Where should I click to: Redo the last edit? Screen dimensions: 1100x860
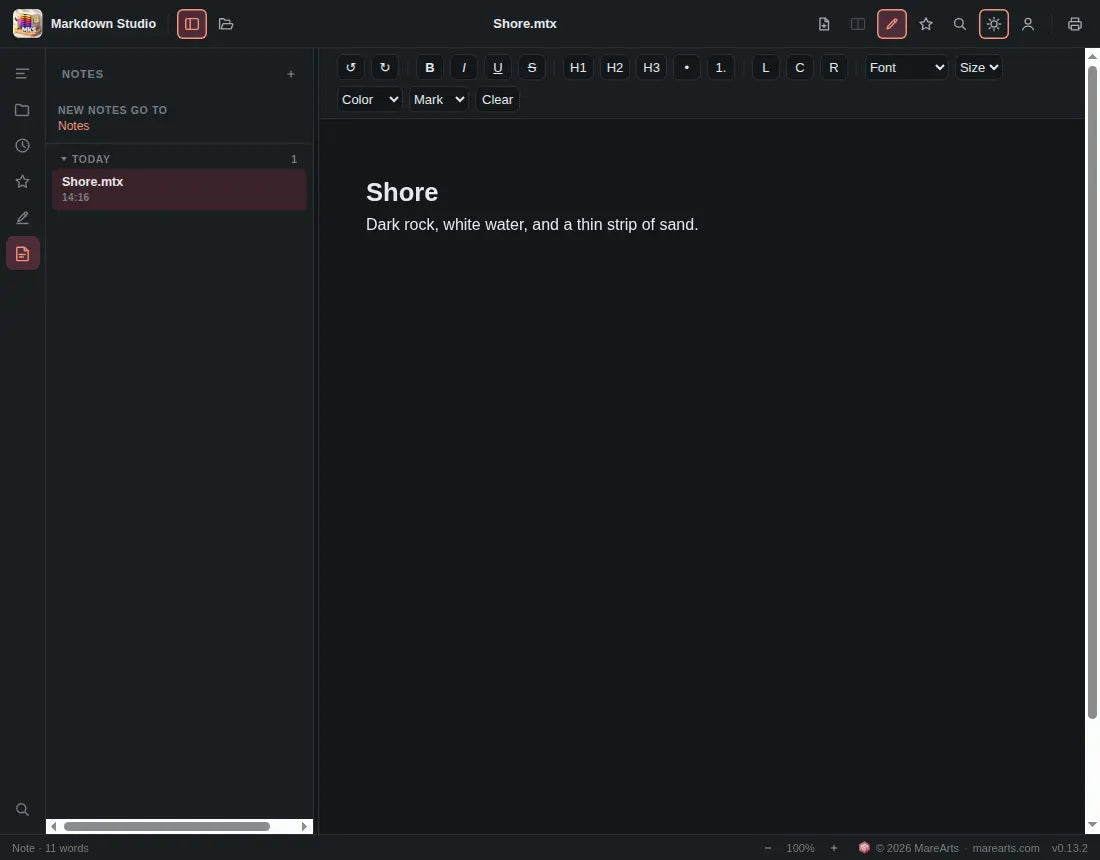pyautogui.click(x=384, y=67)
